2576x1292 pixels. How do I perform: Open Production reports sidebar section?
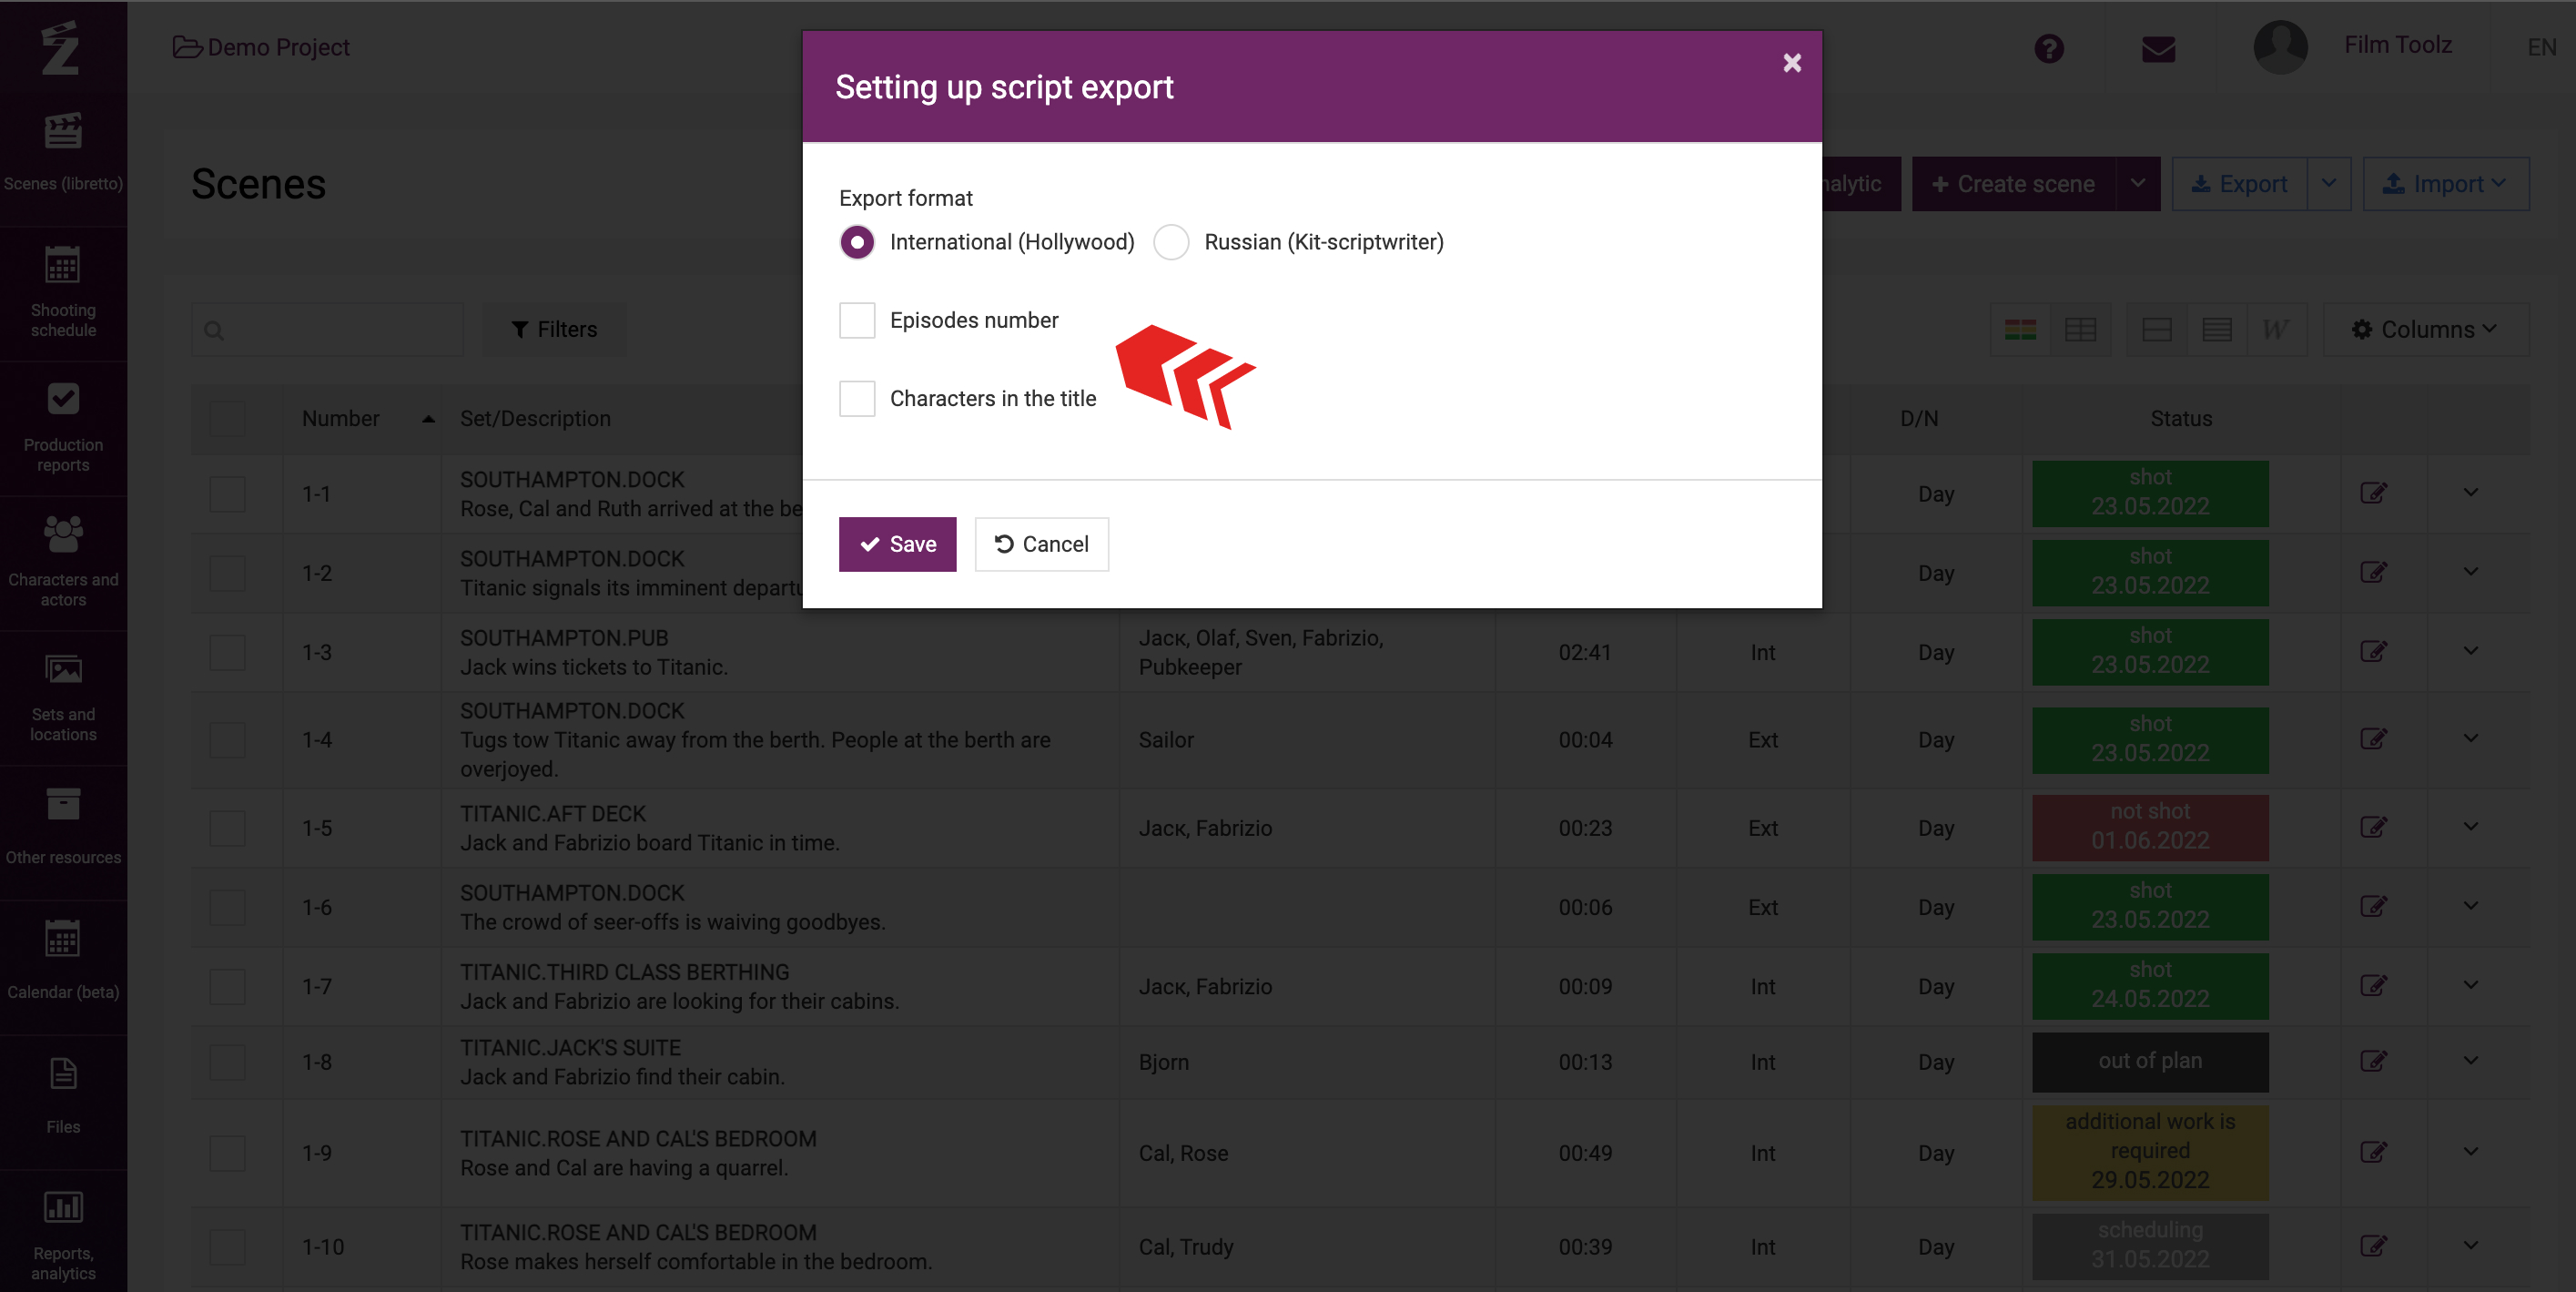(x=63, y=428)
